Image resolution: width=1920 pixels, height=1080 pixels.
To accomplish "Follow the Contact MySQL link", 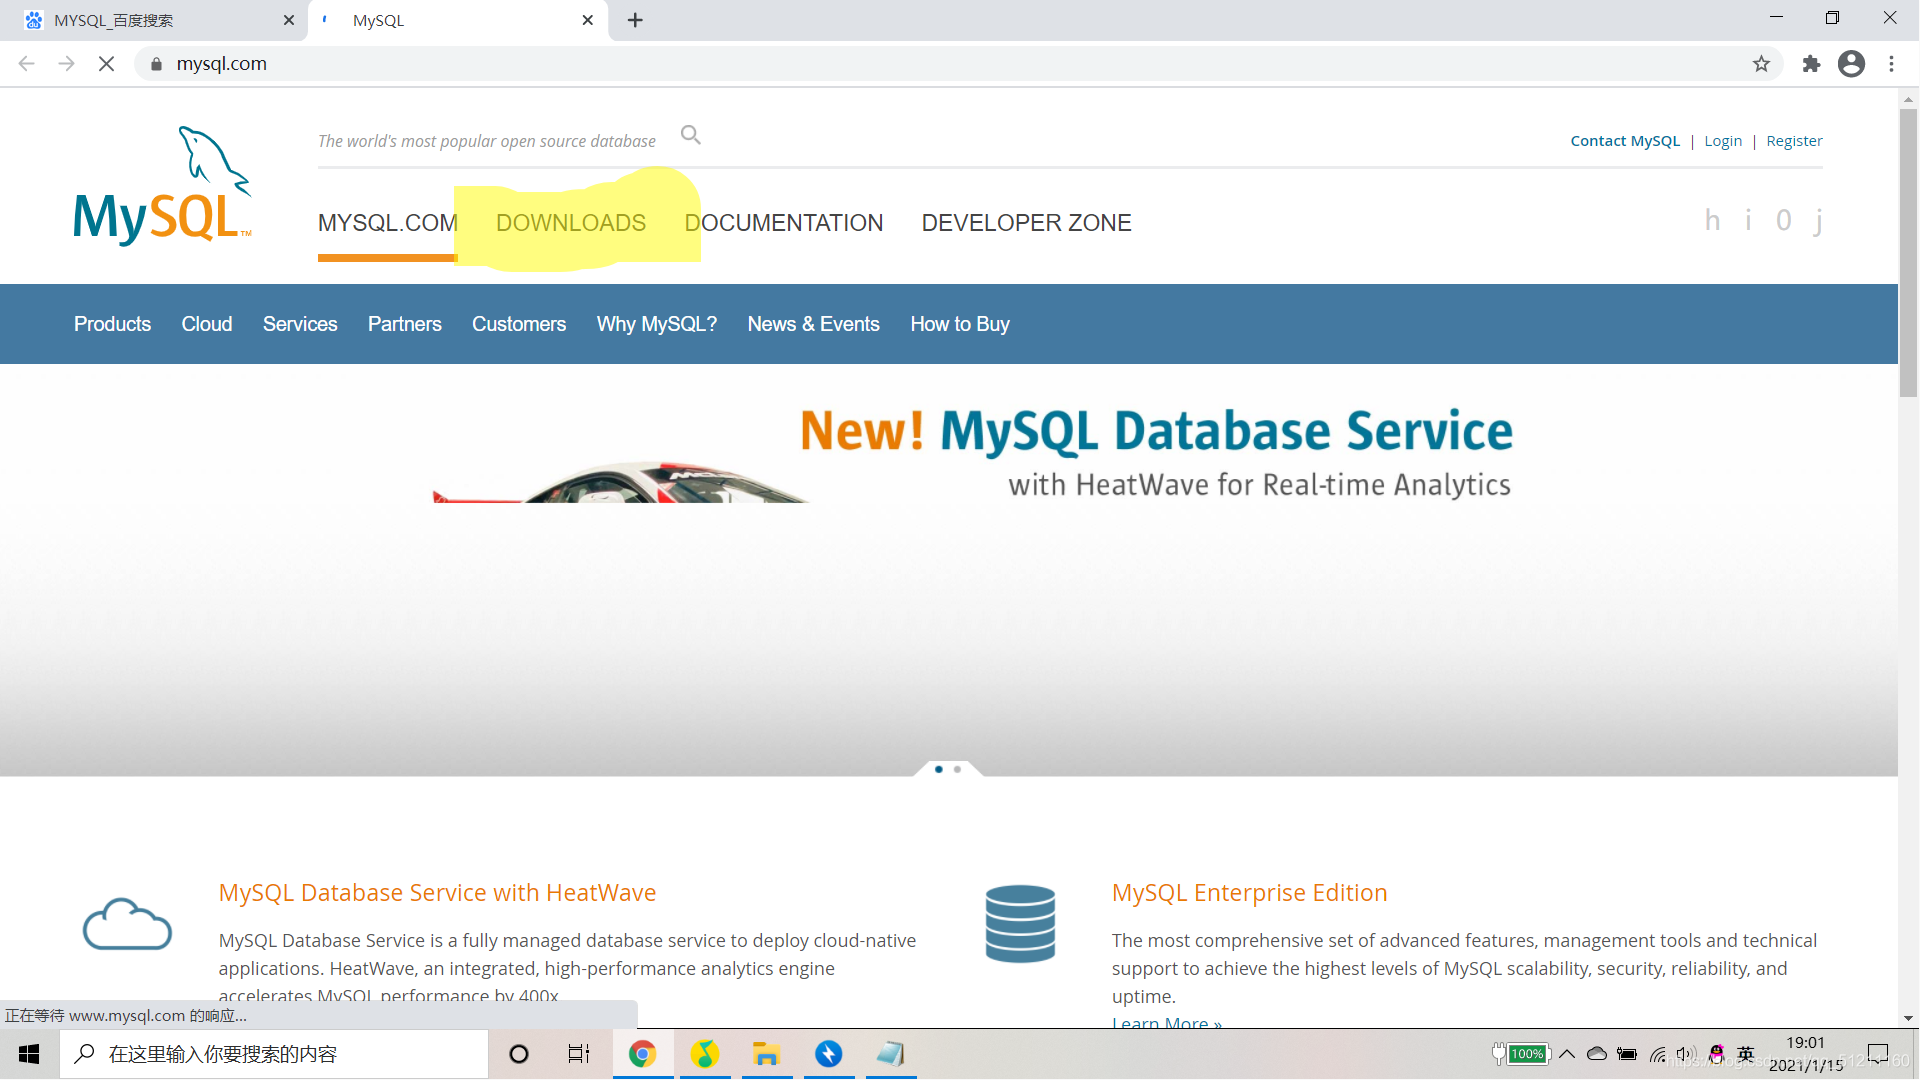I will [1625, 141].
